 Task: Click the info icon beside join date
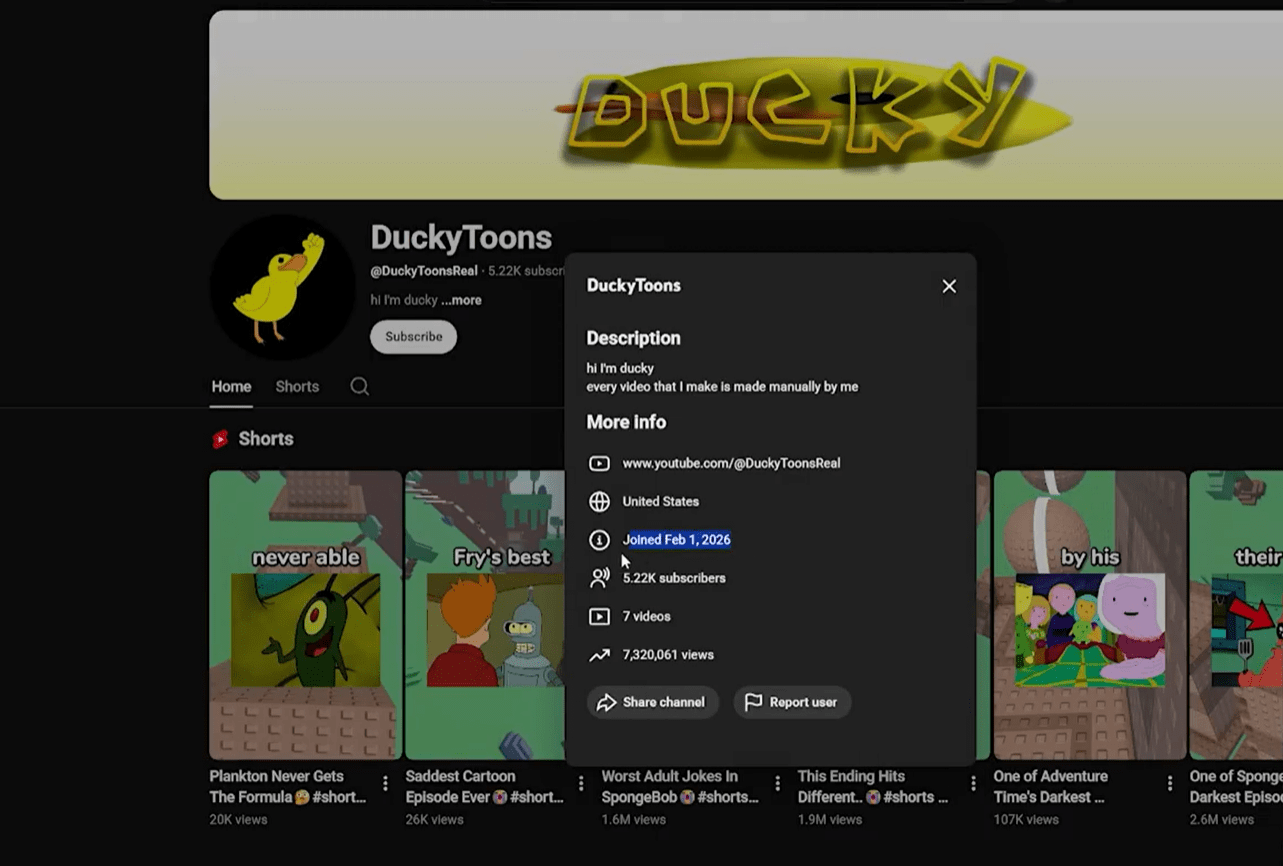click(x=599, y=540)
